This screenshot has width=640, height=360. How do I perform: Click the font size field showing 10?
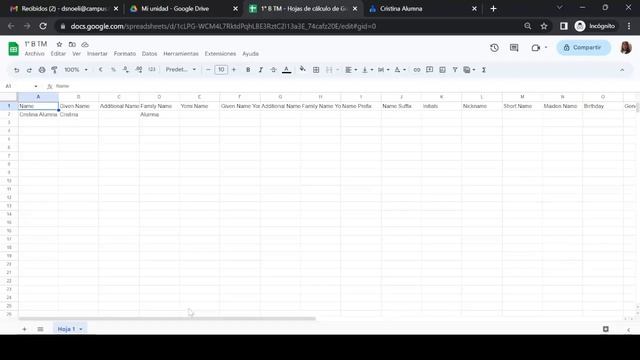221,70
